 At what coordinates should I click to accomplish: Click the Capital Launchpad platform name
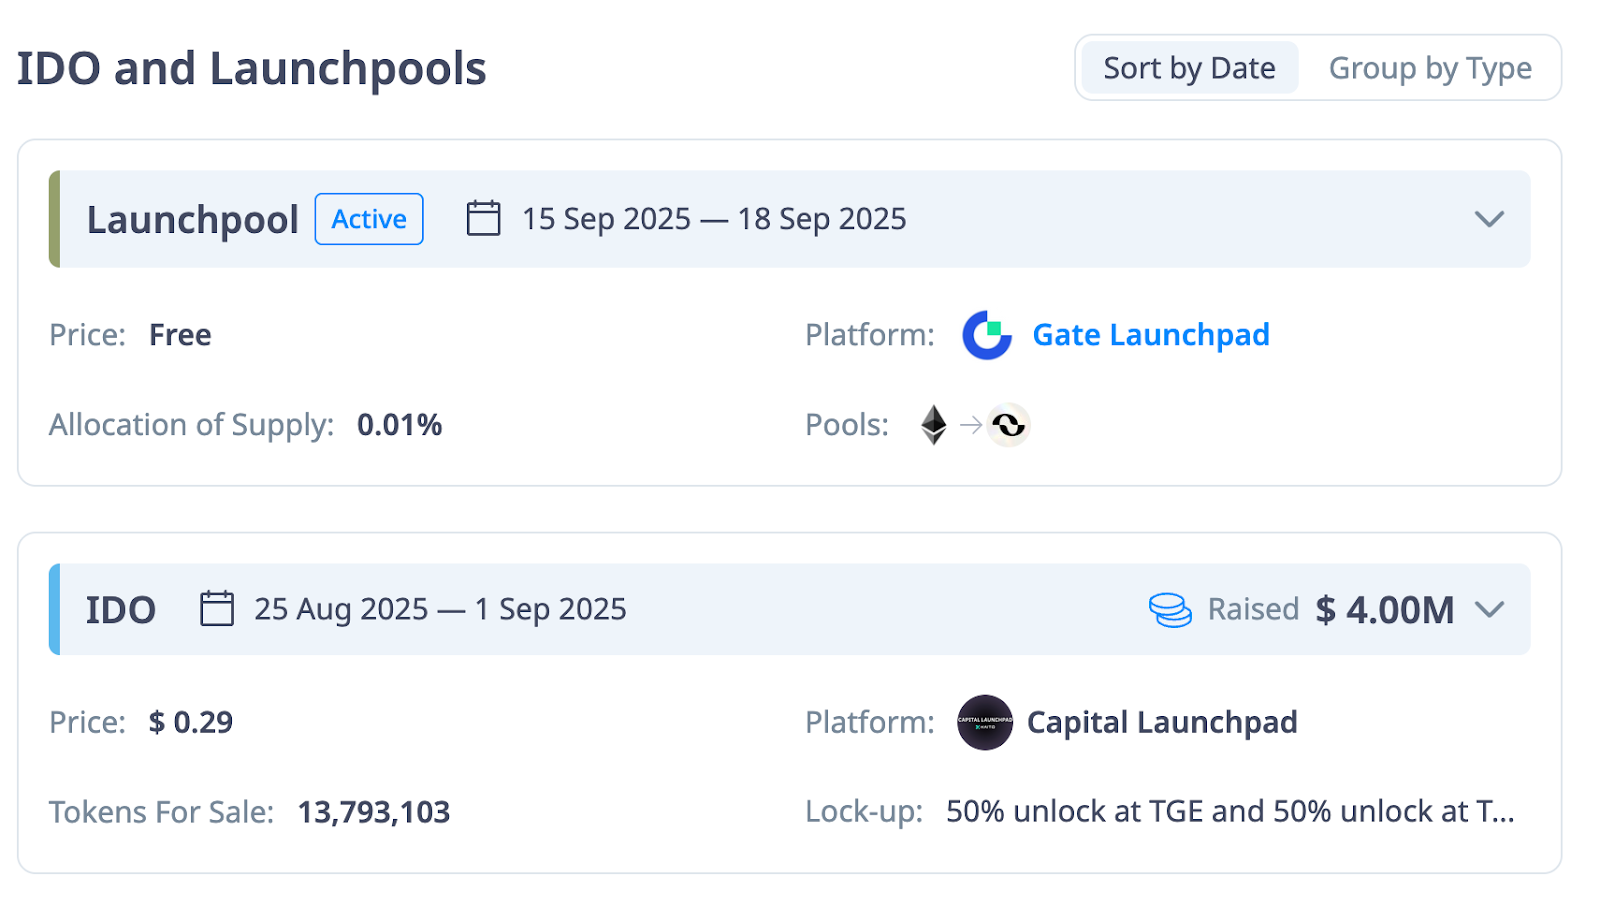click(1161, 722)
